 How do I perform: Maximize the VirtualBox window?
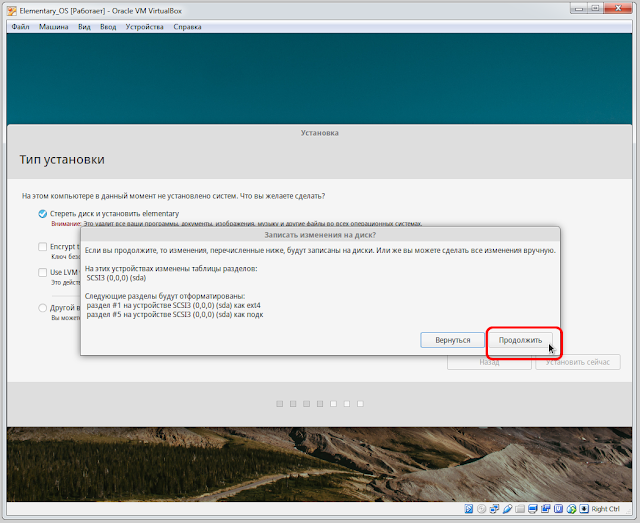[595, 8]
